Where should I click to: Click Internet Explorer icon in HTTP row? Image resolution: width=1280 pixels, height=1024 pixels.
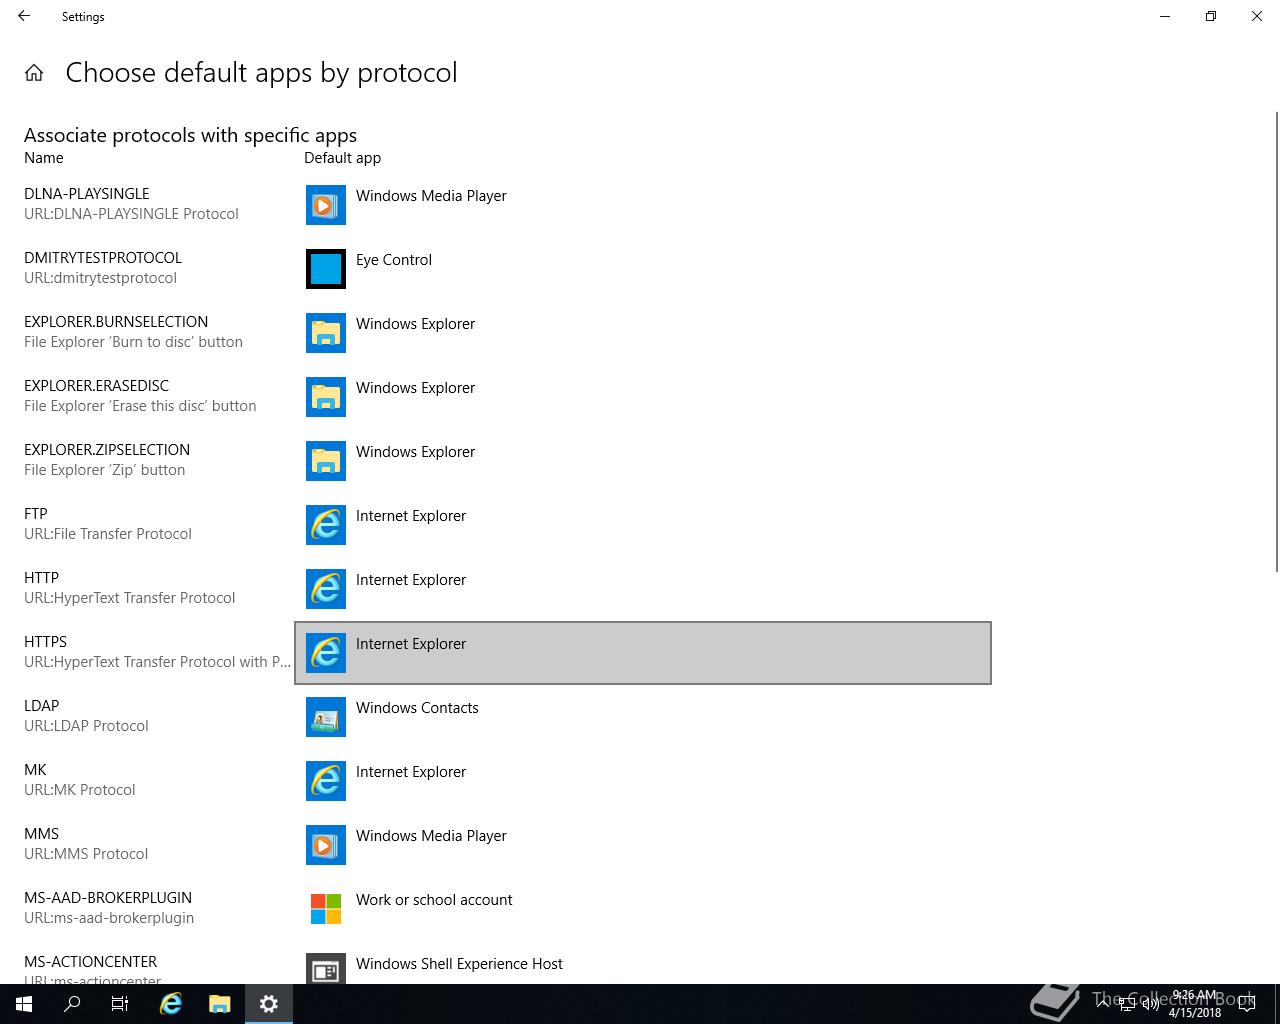(326, 589)
